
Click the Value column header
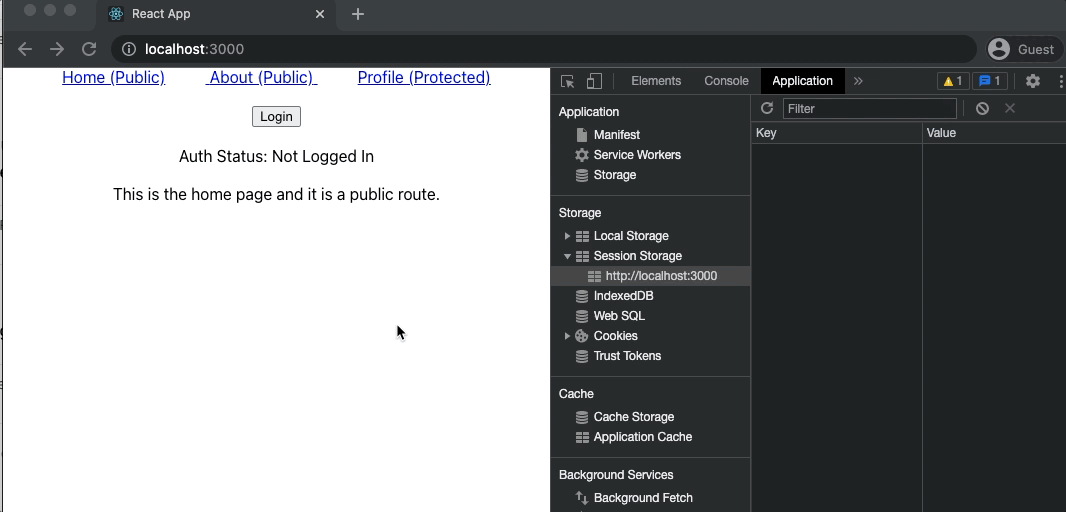[x=994, y=133]
